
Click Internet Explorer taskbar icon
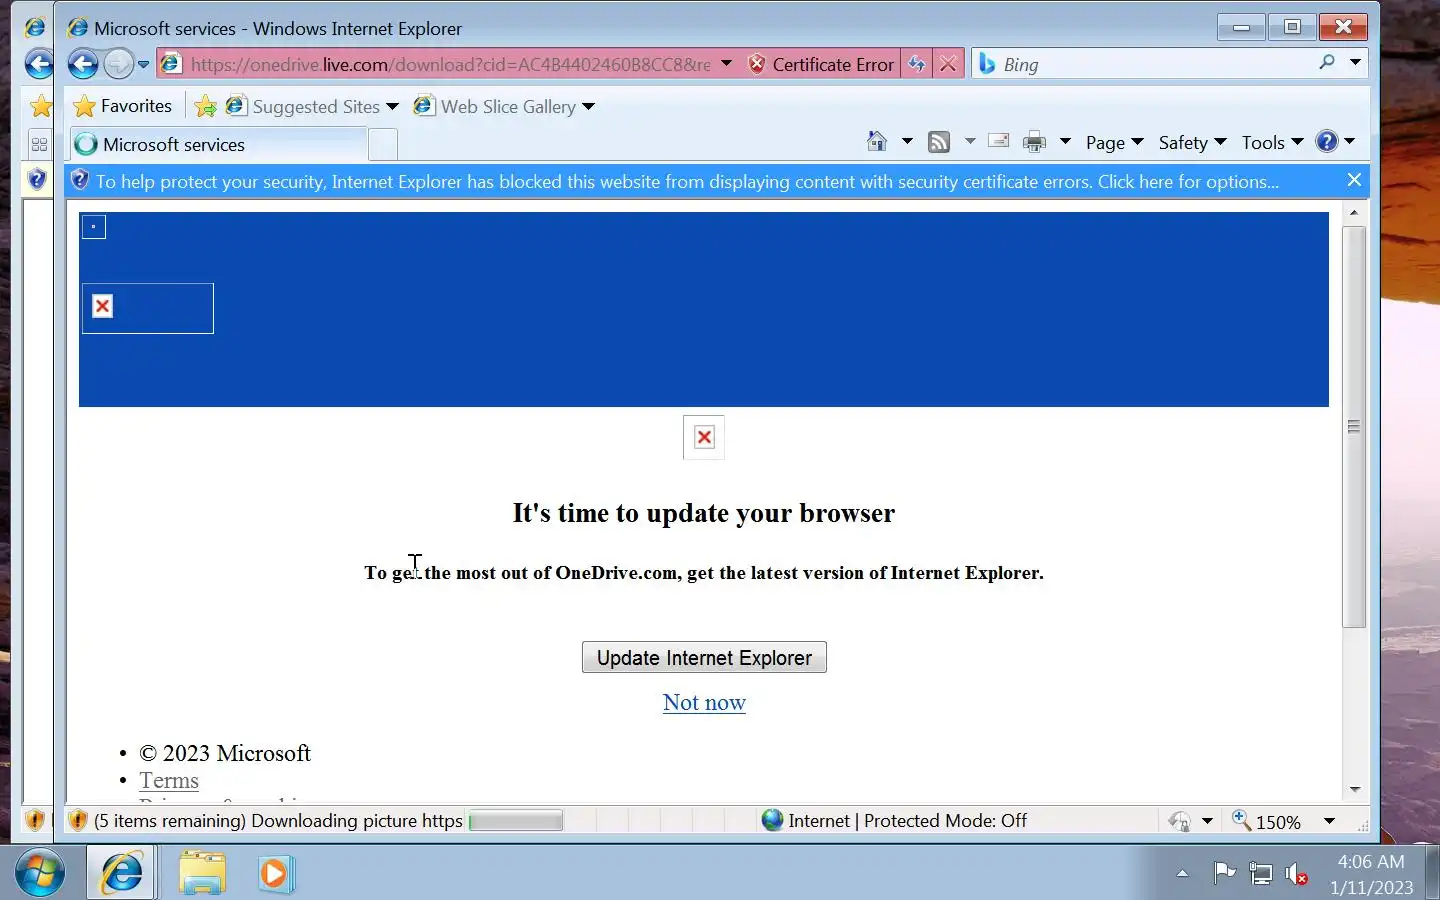[x=122, y=873]
